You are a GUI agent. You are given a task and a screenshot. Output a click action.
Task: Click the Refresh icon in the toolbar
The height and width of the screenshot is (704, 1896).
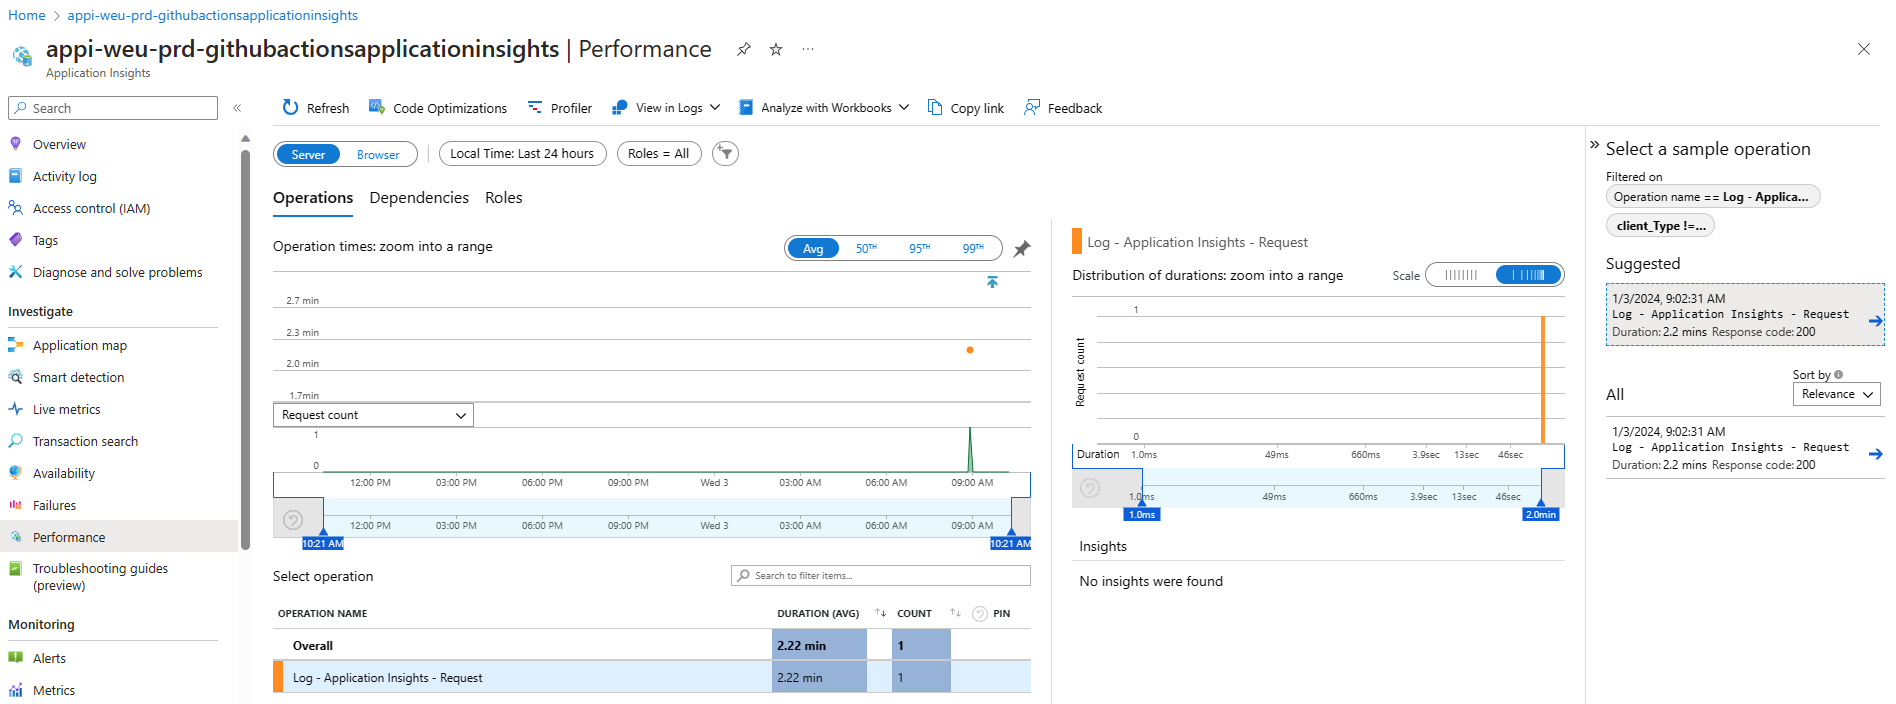(290, 107)
